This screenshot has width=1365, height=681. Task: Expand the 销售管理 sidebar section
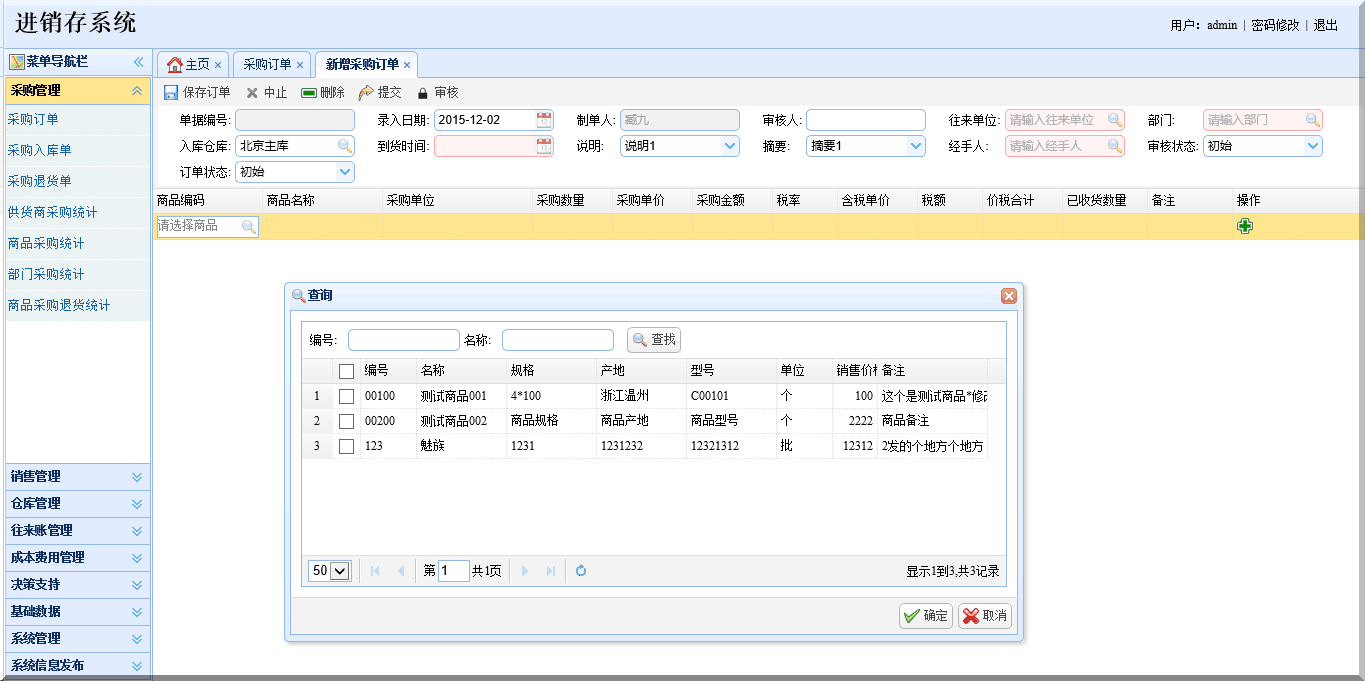[137, 477]
